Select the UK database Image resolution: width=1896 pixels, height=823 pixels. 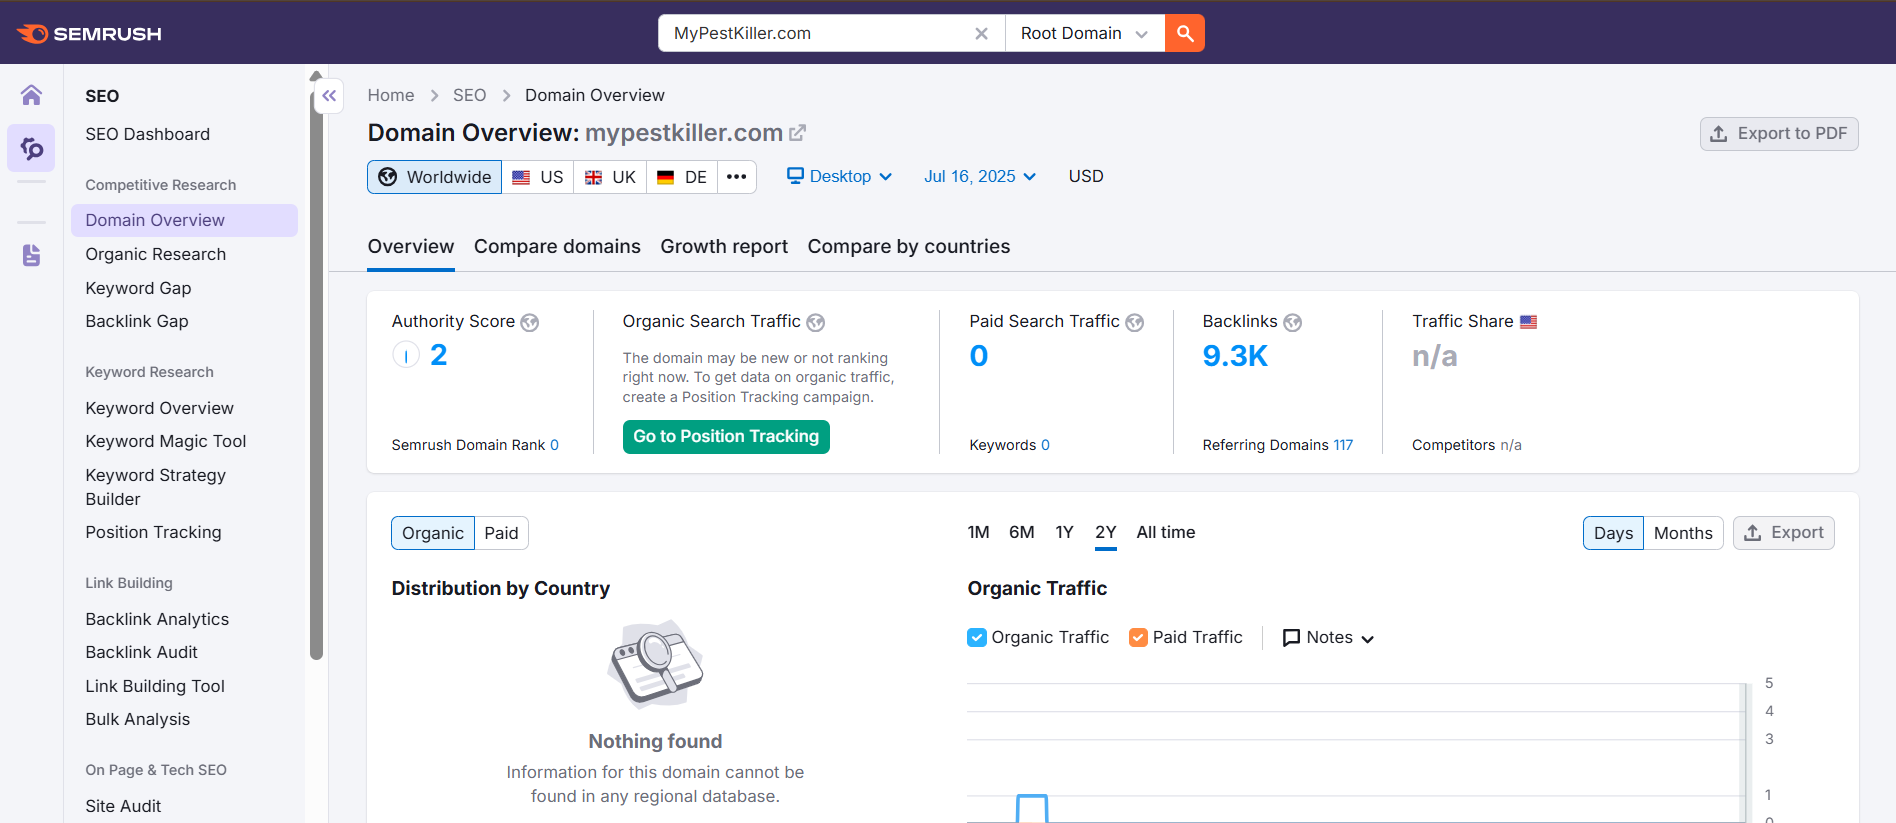[610, 177]
